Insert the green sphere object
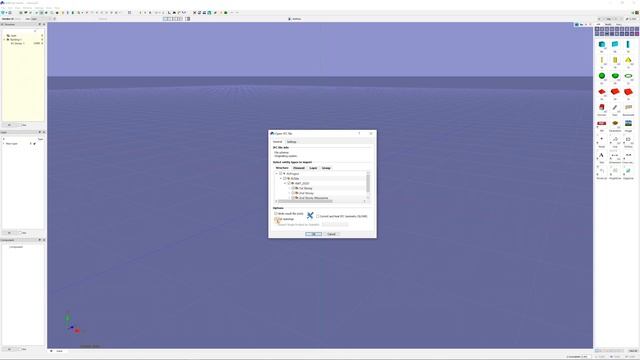This screenshot has width=640, height=360. point(602,76)
